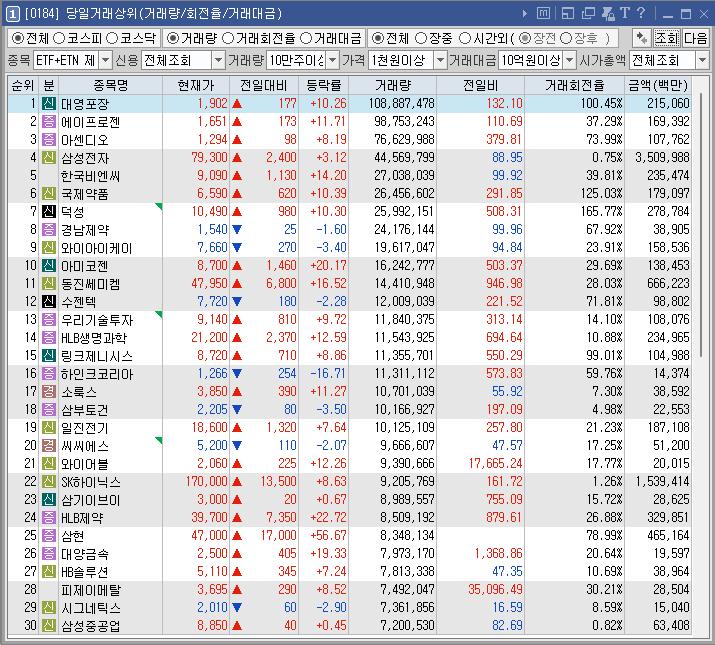Screen dimensions: 715x645
Task: Click the 신 badge in 대영포장 row
Action: [49, 104]
